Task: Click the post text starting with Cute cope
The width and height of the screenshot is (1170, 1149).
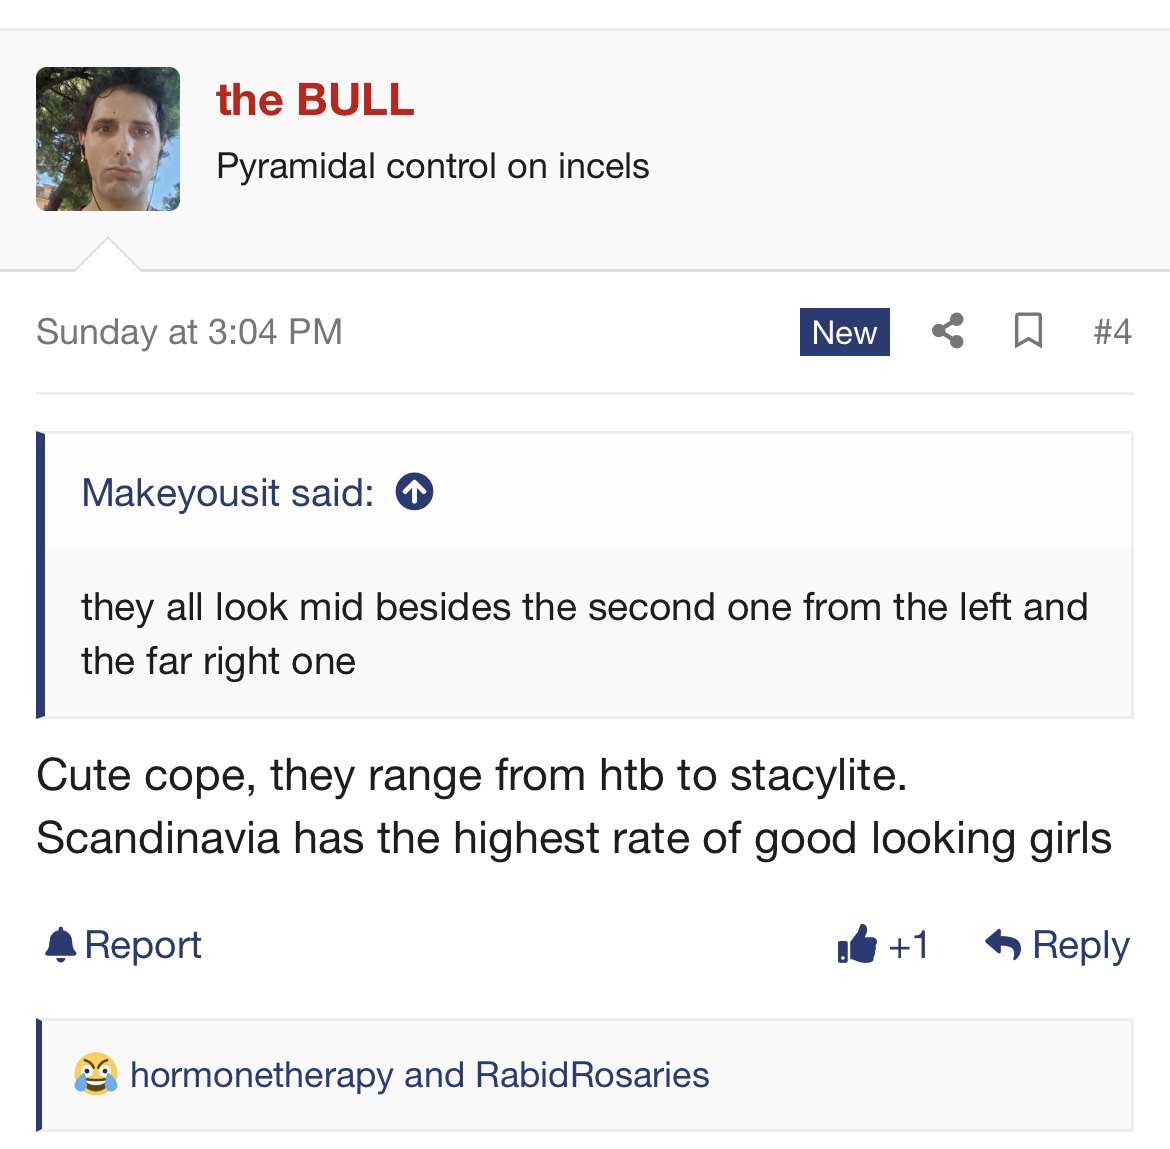Action: click(x=574, y=807)
